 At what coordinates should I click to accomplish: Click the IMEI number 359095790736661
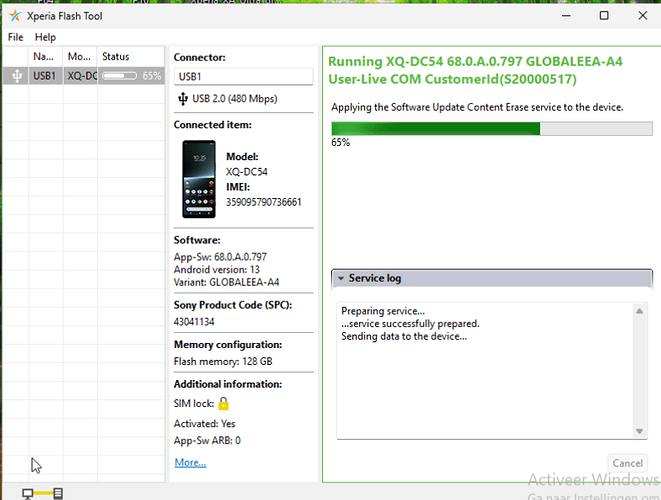click(x=263, y=202)
